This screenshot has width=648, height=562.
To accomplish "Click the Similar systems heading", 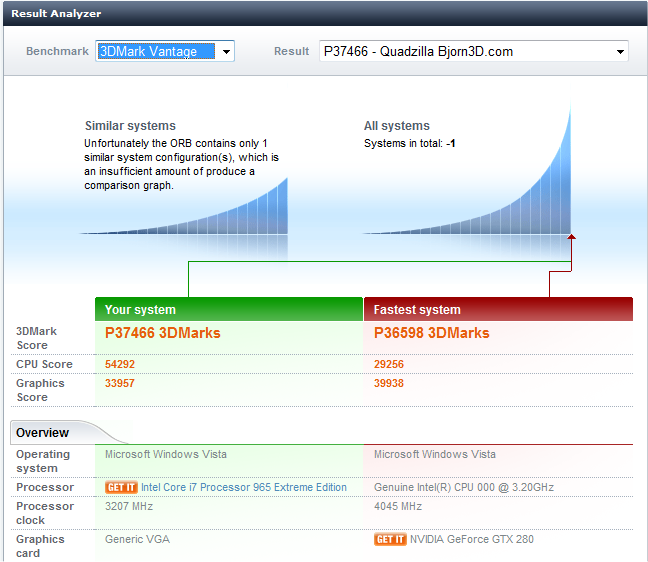I will point(130,126).
